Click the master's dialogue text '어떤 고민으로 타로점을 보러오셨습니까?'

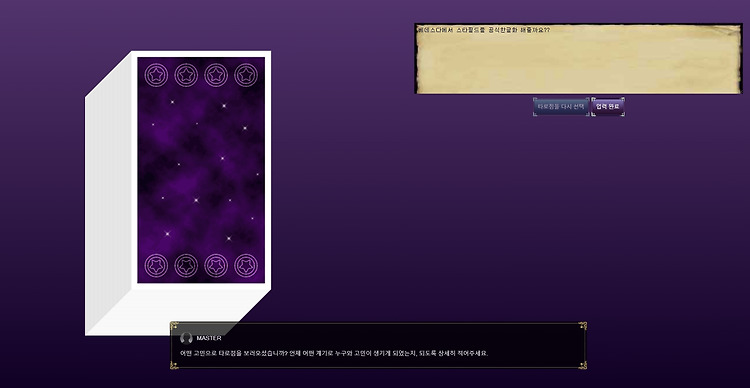pos(233,354)
